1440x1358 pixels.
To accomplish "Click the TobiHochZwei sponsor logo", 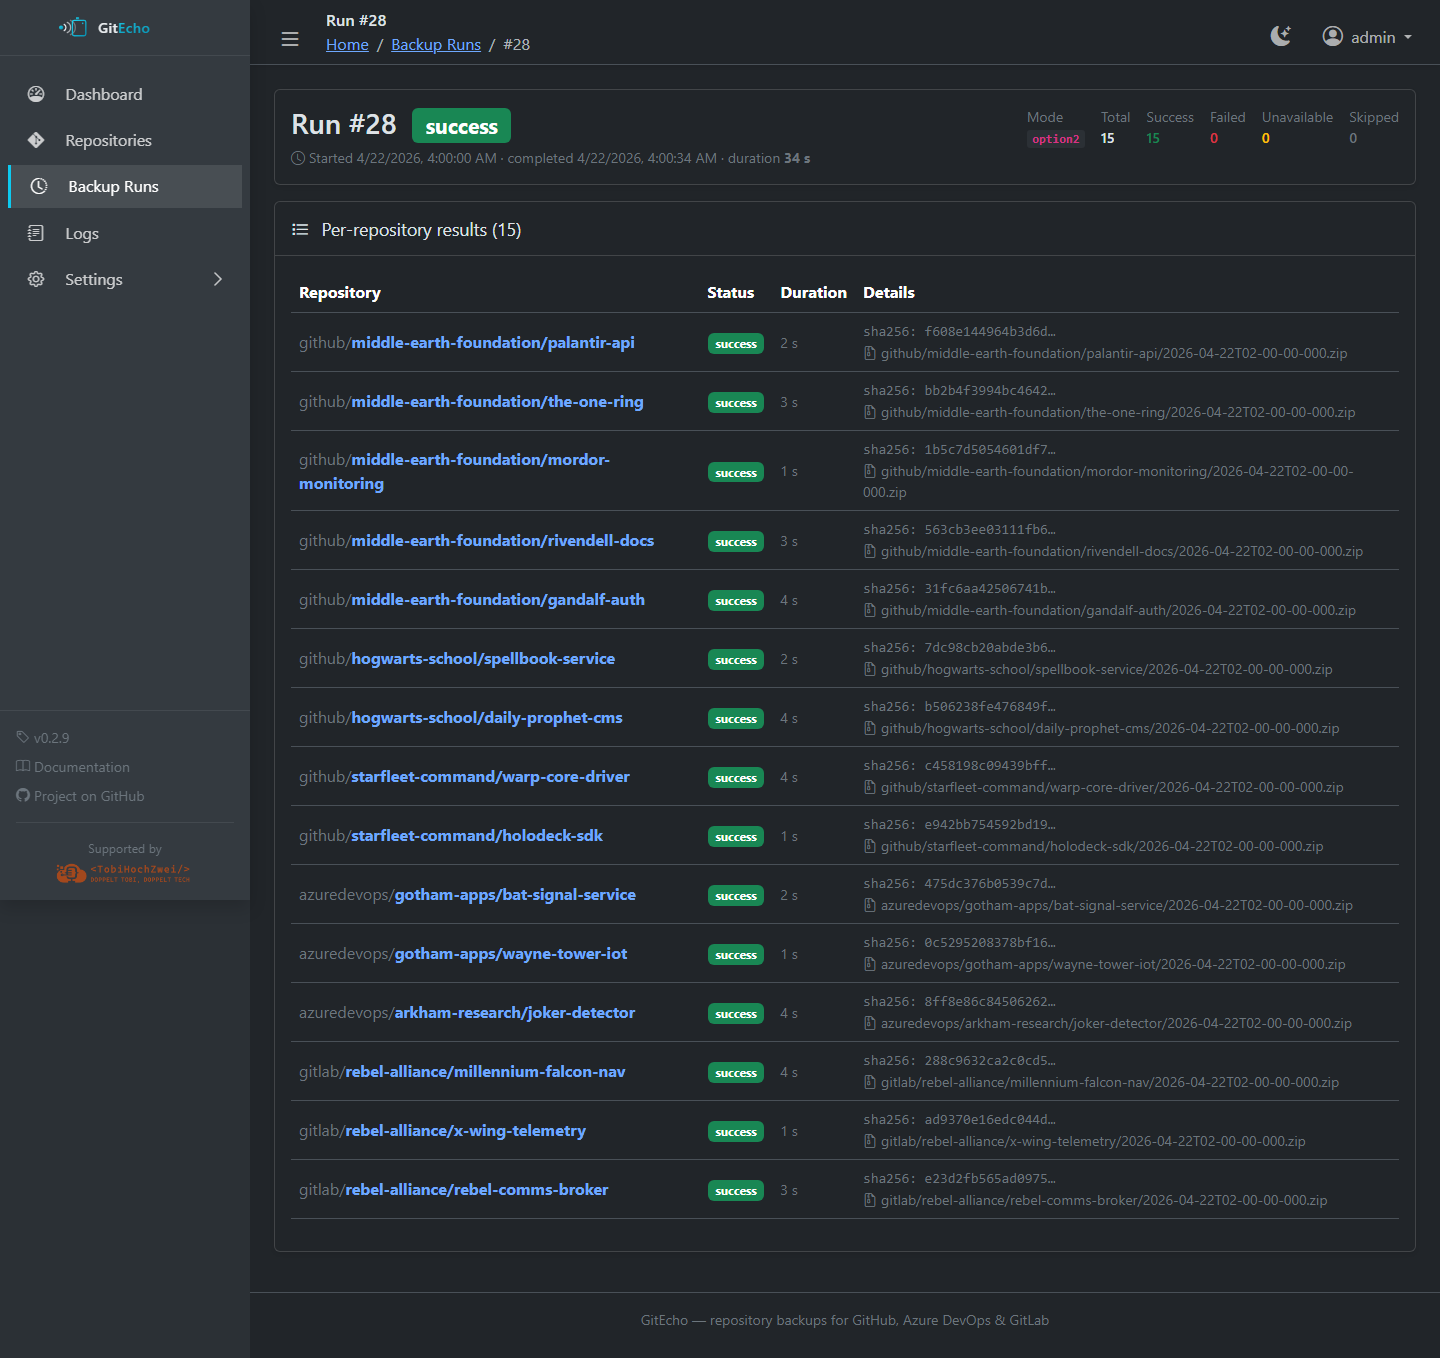I will [x=124, y=873].
